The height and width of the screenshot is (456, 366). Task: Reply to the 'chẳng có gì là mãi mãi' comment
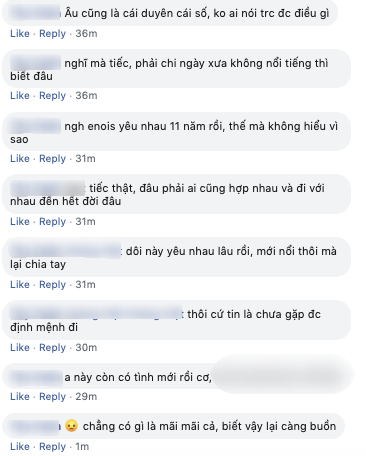pos(52,447)
